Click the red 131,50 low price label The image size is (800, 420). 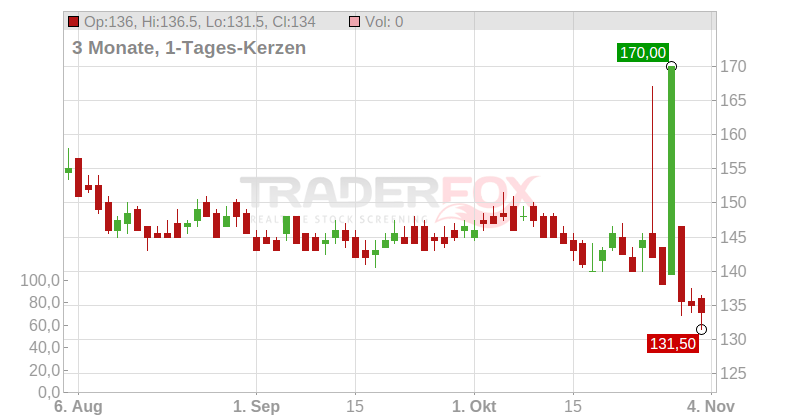coord(671,343)
